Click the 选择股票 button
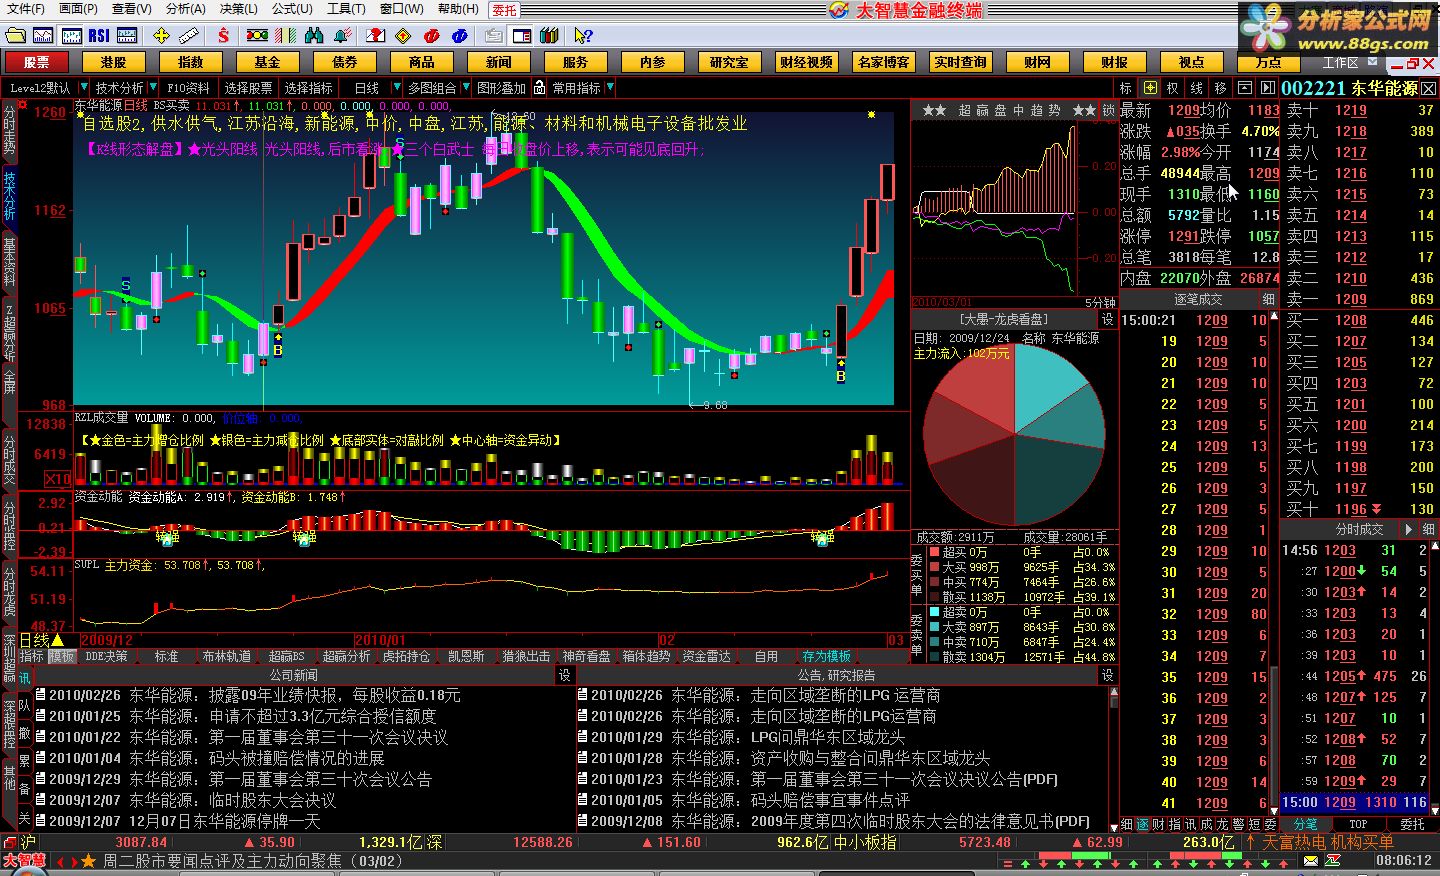 click(248, 88)
